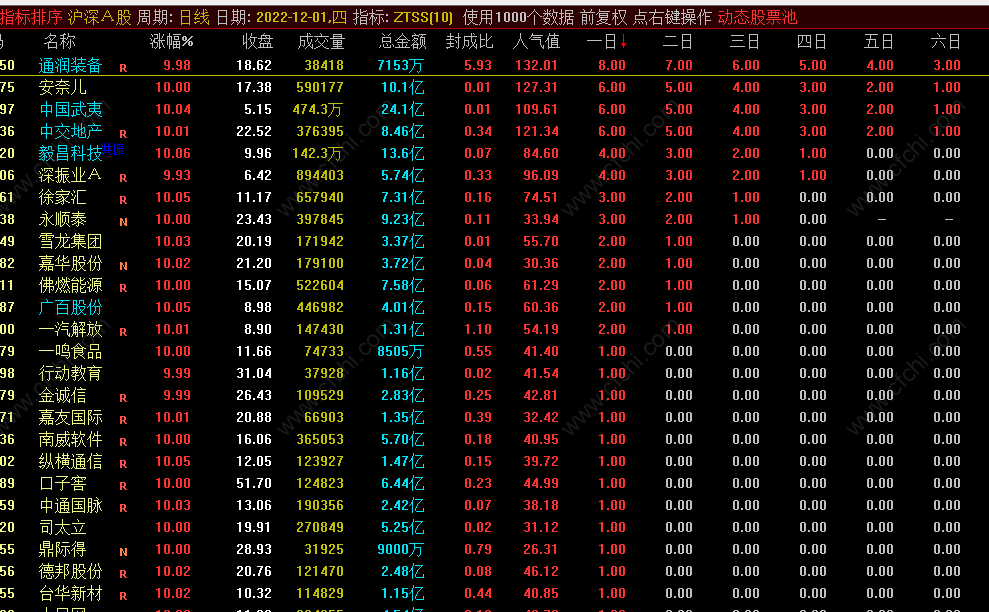Click the R marker beside 金诚信
Image resolution: width=989 pixels, height=612 pixels.
click(x=124, y=399)
